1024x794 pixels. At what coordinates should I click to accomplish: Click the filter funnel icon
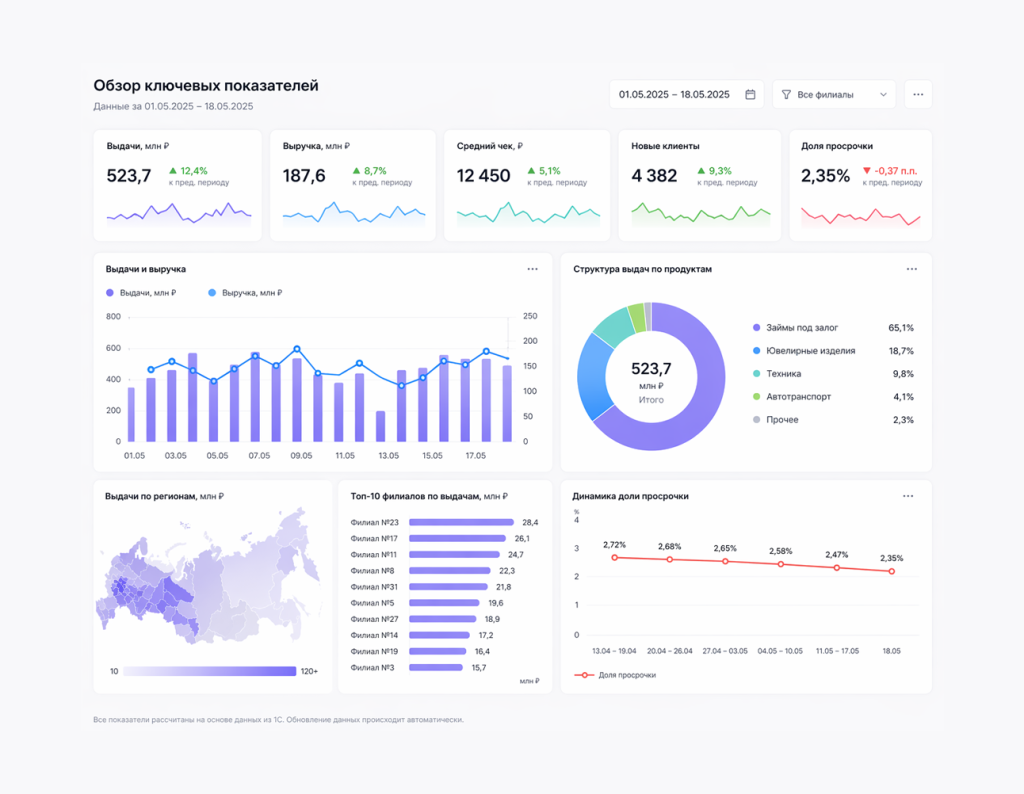coord(786,95)
